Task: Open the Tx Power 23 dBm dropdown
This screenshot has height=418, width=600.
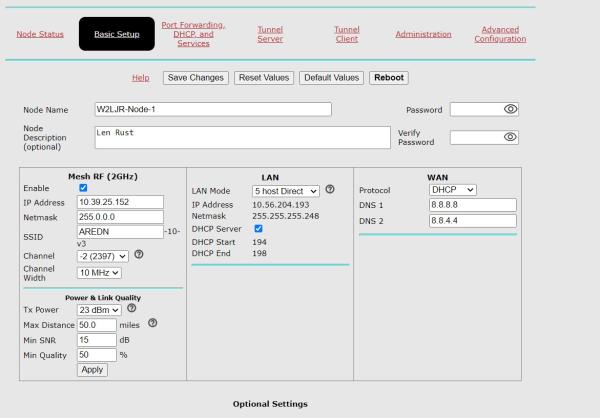Action: (99, 310)
